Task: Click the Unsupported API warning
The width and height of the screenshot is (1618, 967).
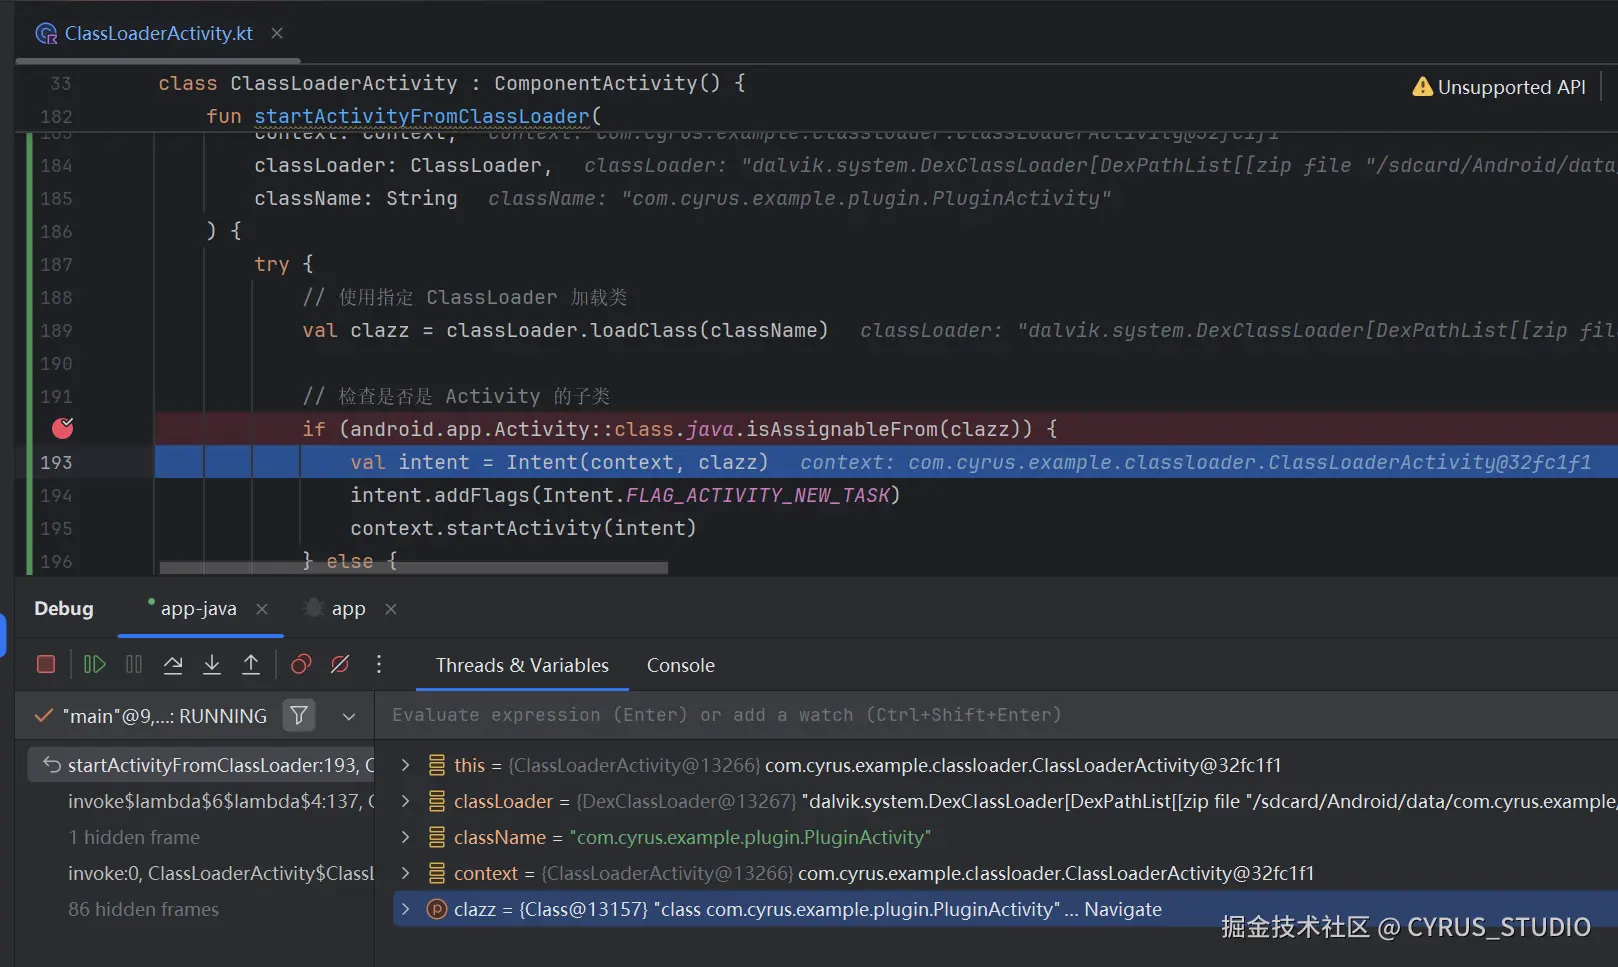Action: click(1499, 87)
